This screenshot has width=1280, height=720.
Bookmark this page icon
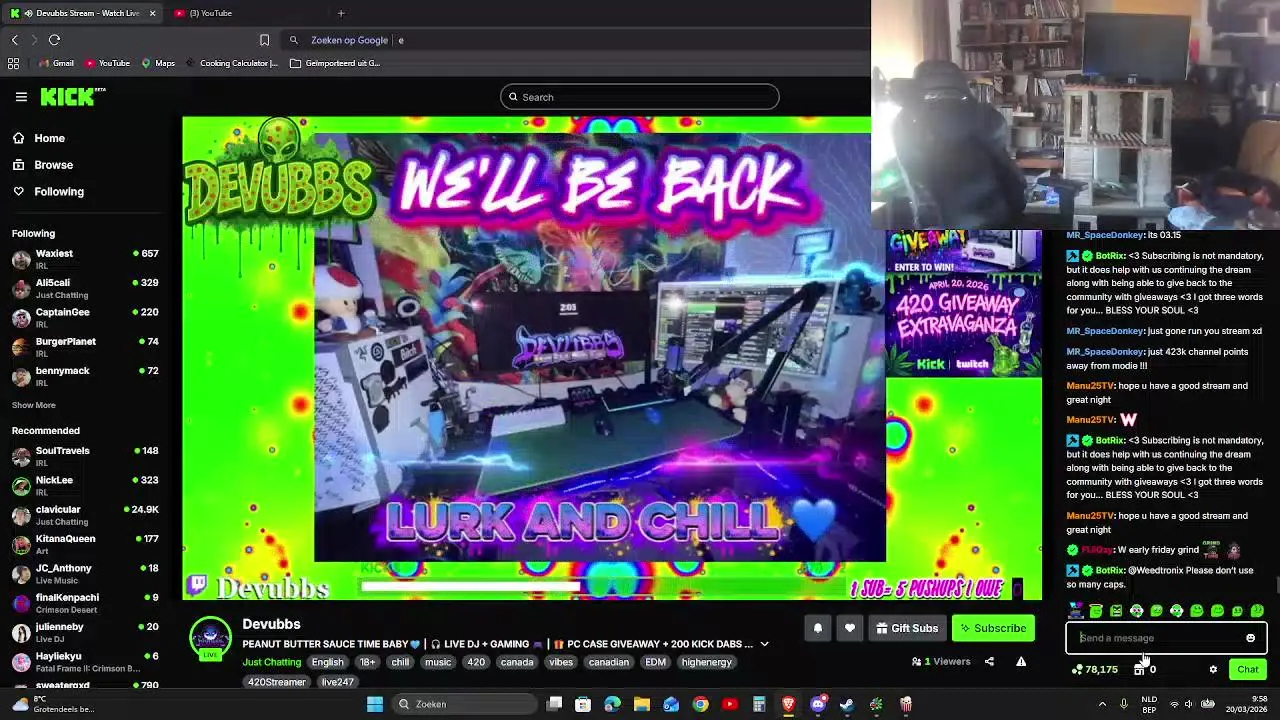(x=264, y=40)
